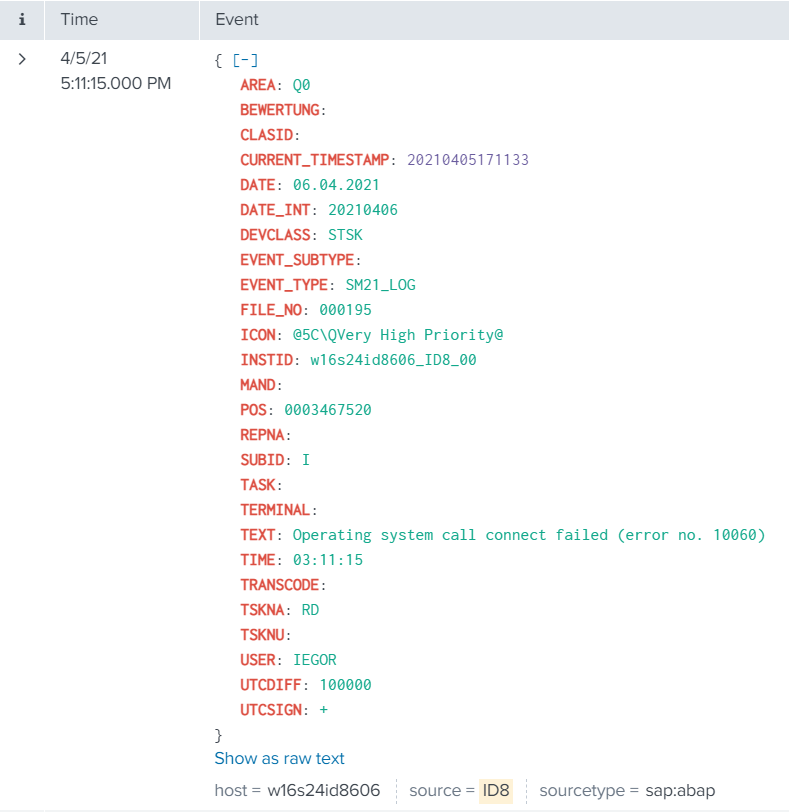
Task: Select sourcetype value sap:abap
Action: click(x=679, y=790)
